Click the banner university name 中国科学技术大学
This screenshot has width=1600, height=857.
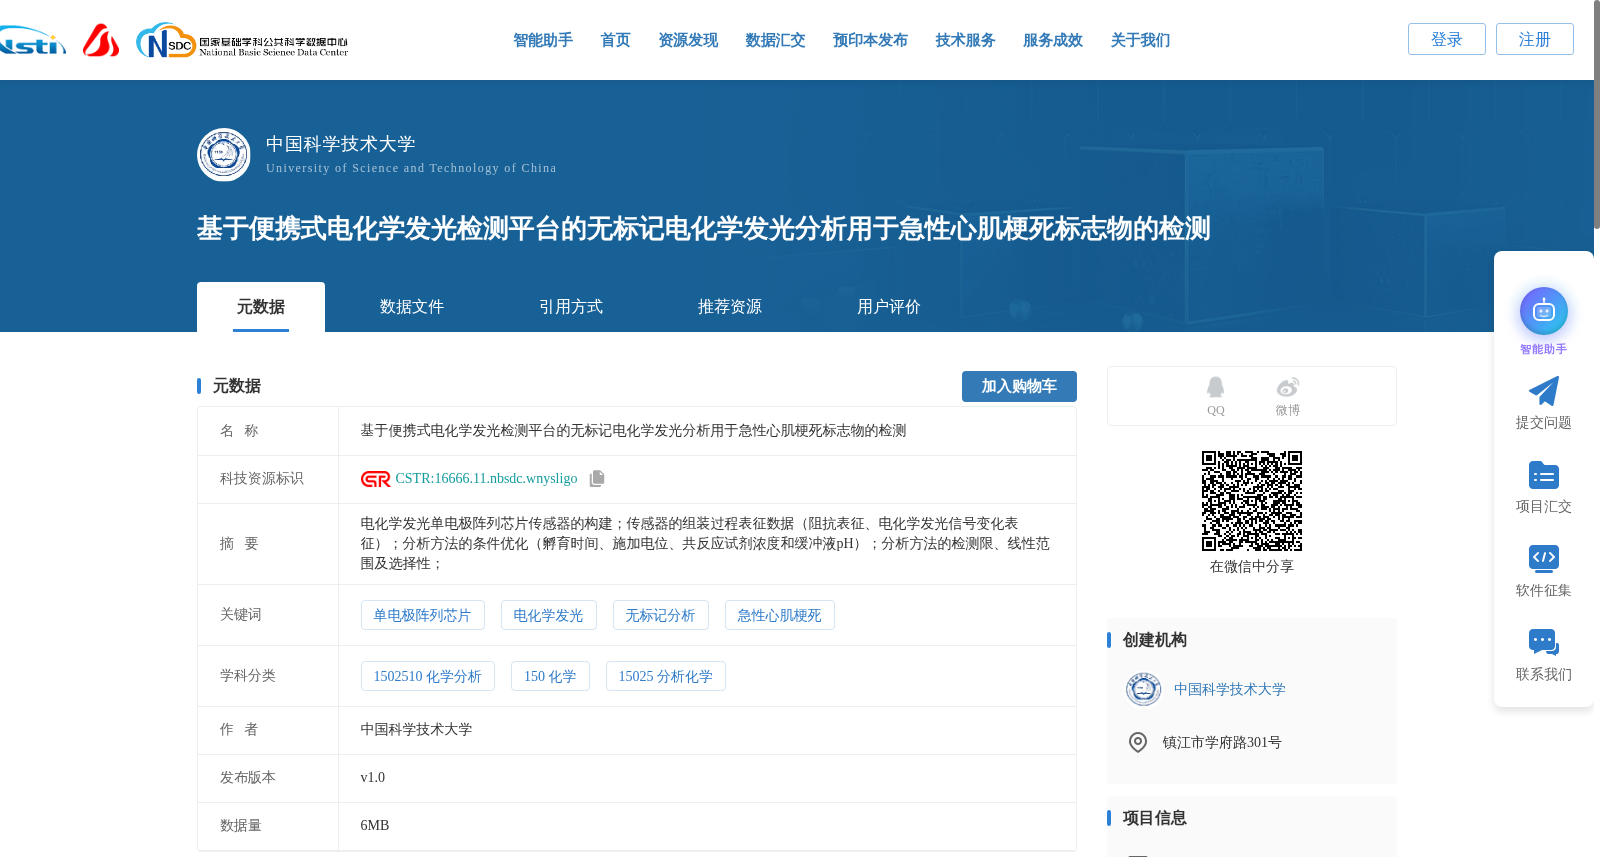[341, 144]
